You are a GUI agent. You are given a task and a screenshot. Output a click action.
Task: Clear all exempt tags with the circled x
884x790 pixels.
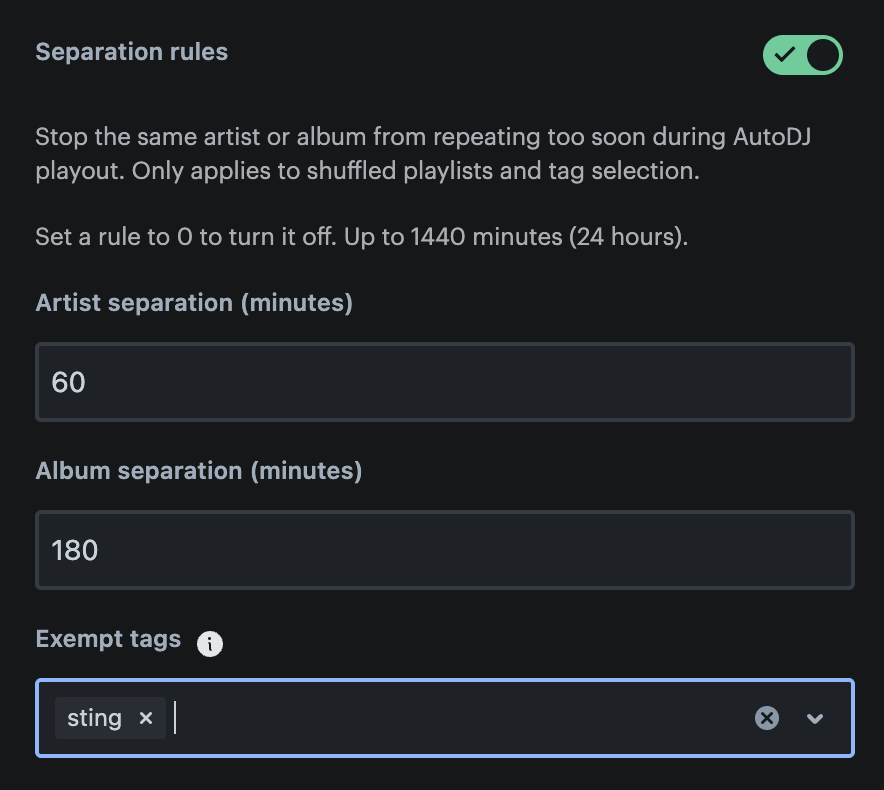(x=767, y=718)
